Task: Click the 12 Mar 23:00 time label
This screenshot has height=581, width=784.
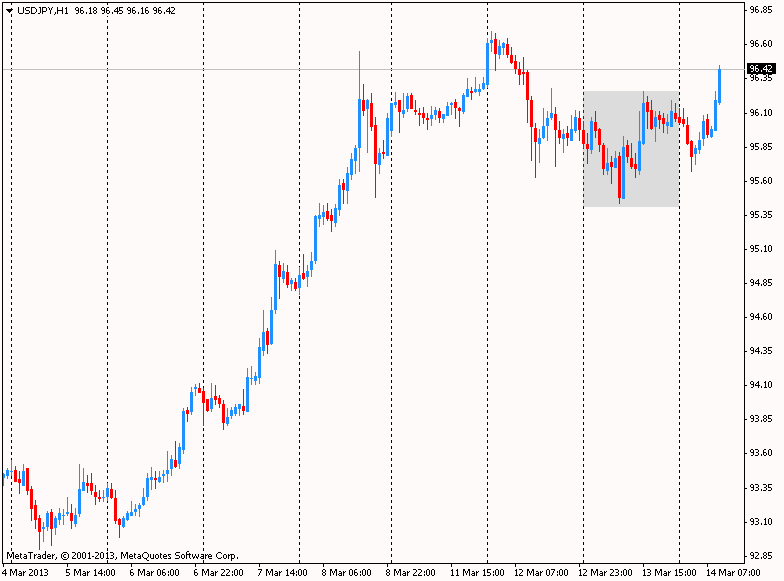Action: (x=605, y=572)
